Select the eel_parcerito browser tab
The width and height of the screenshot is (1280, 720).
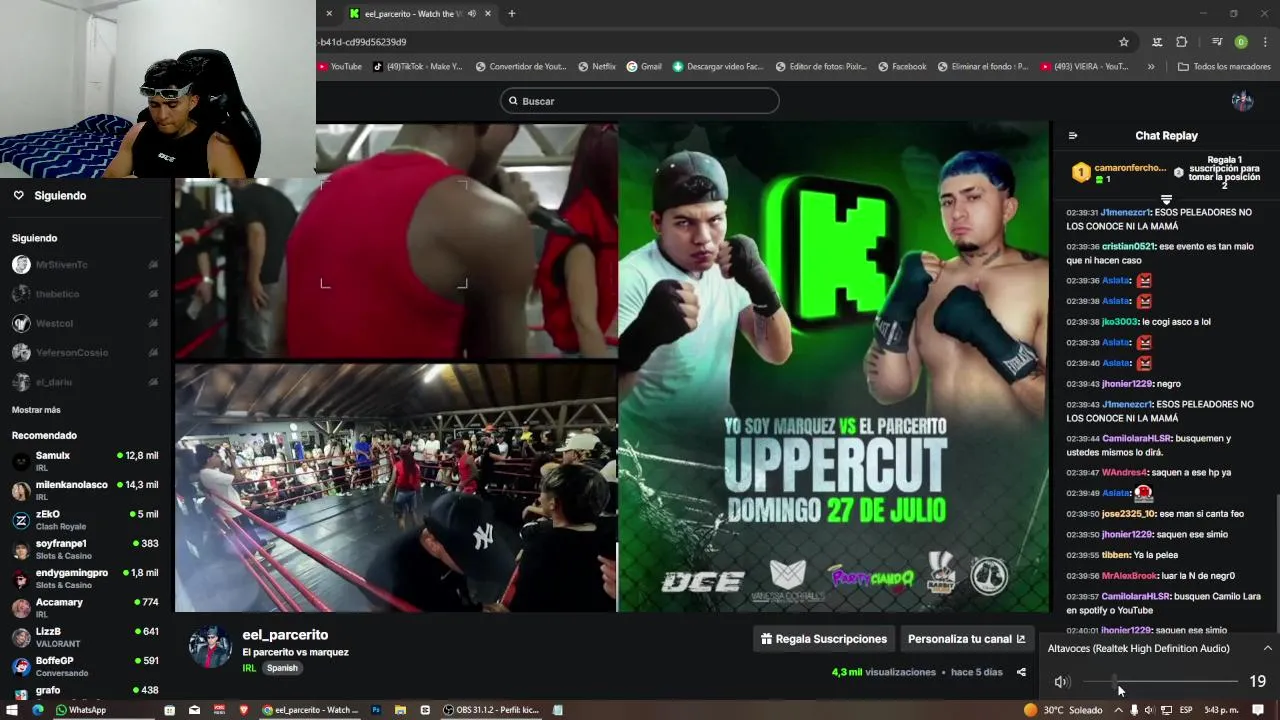tap(420, 14)
